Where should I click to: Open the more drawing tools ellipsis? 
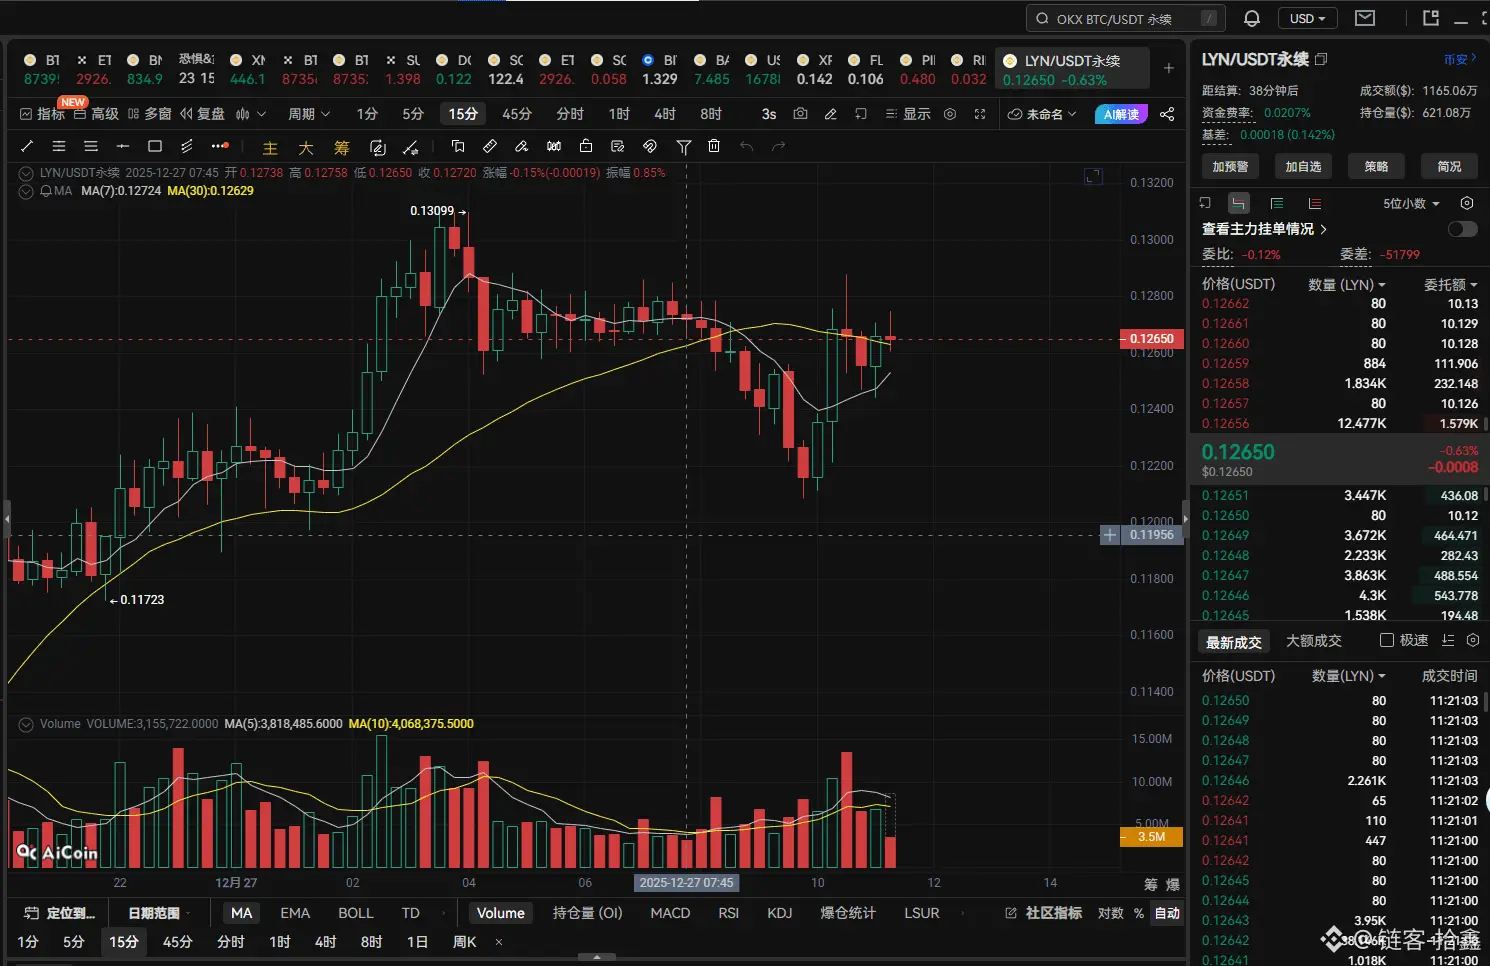pos(220,146)
